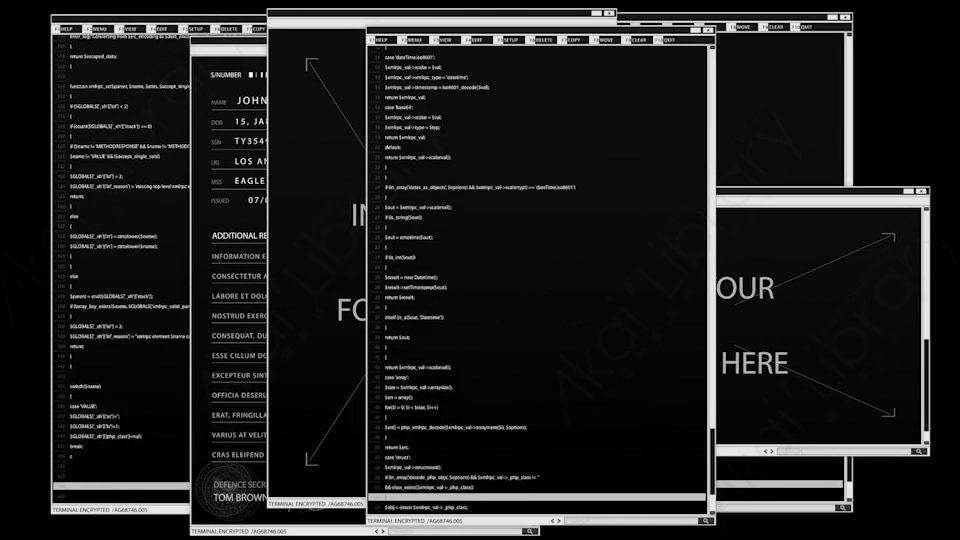960x540 pixels.
Task: Click the "case 'array':" code line
Action: 397,377
